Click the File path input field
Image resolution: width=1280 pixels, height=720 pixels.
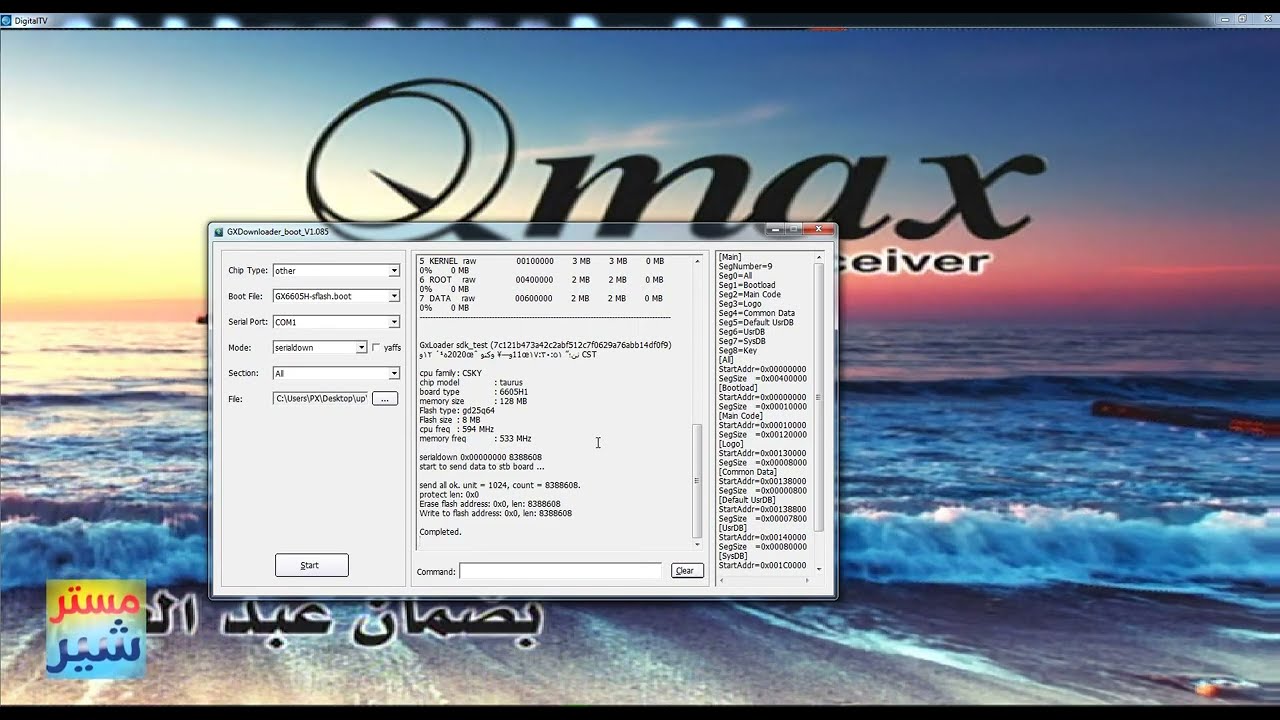point(320,398)
